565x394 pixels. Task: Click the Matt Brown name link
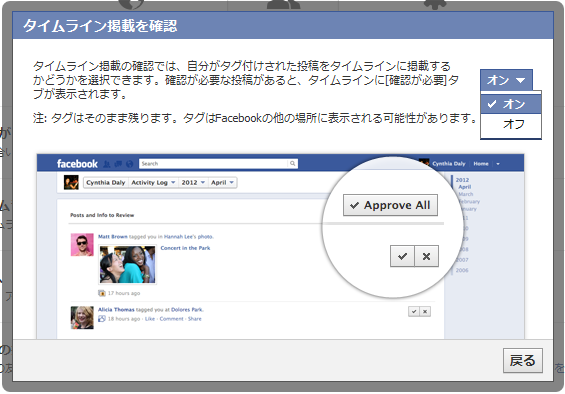point(112,236)
